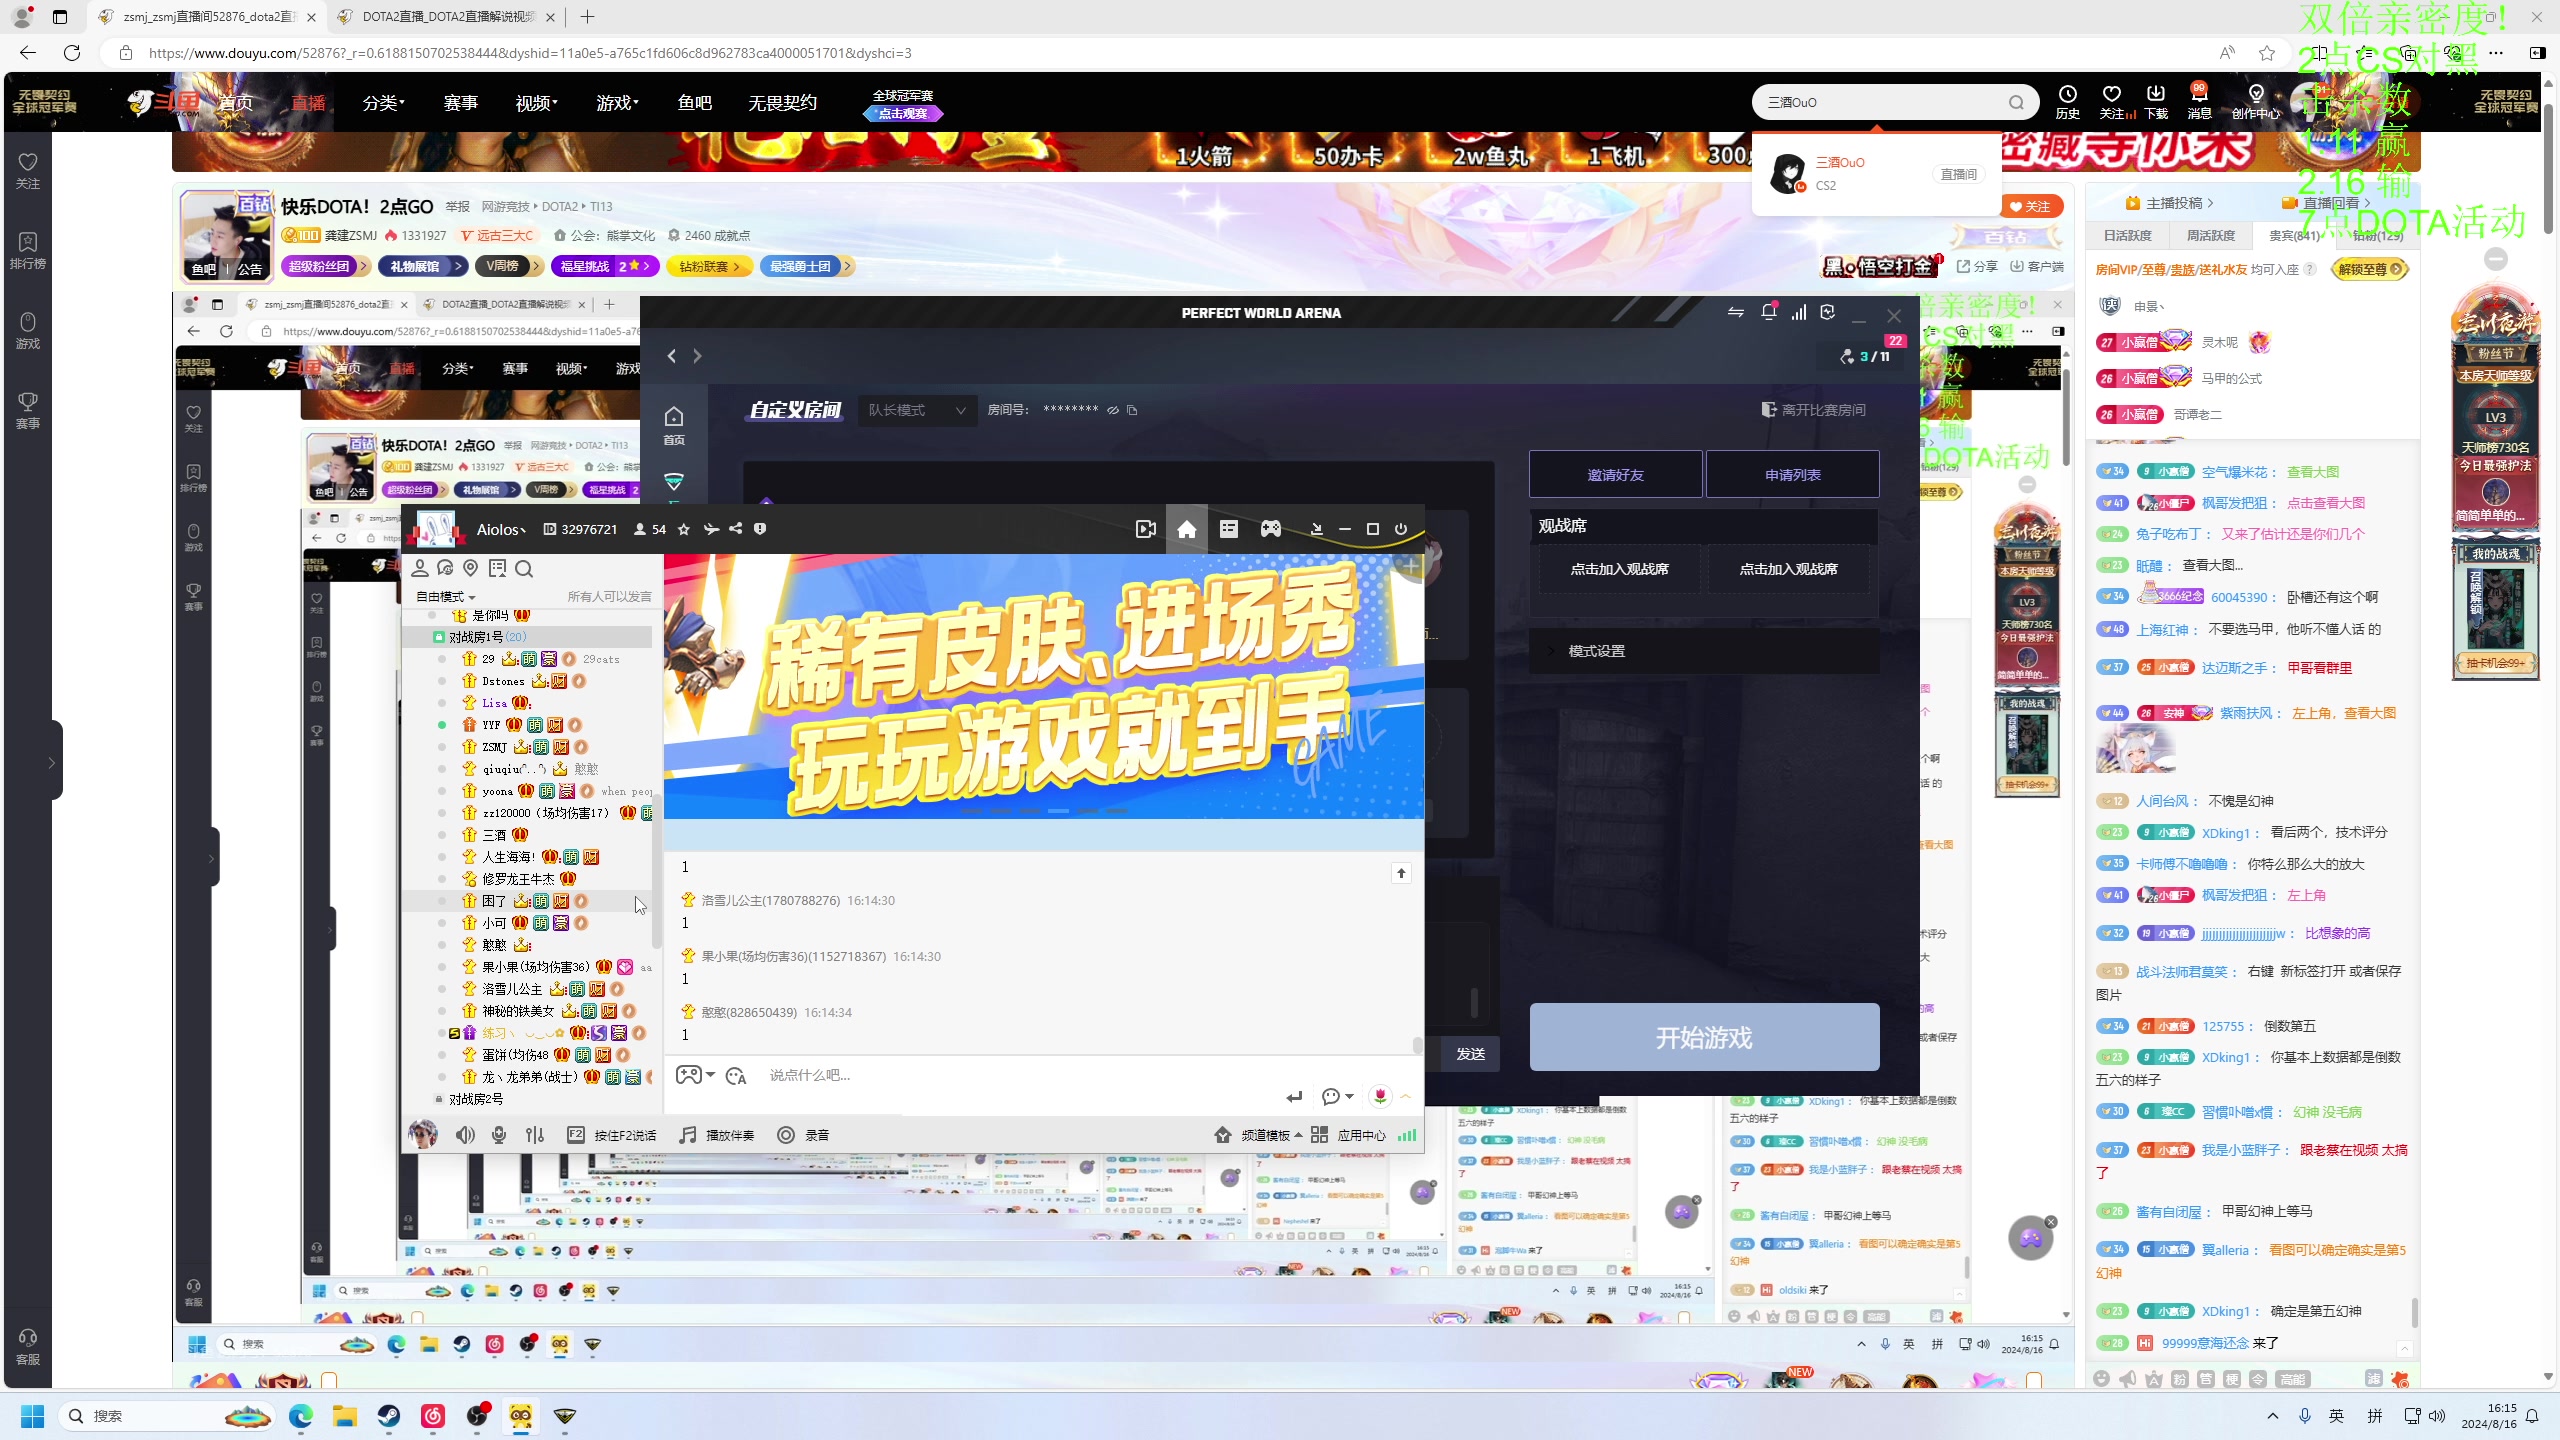This screenshot has height=1440, width=2560.
Task: Expand the 对战房2号 channel
Action: coord(476,1099)
